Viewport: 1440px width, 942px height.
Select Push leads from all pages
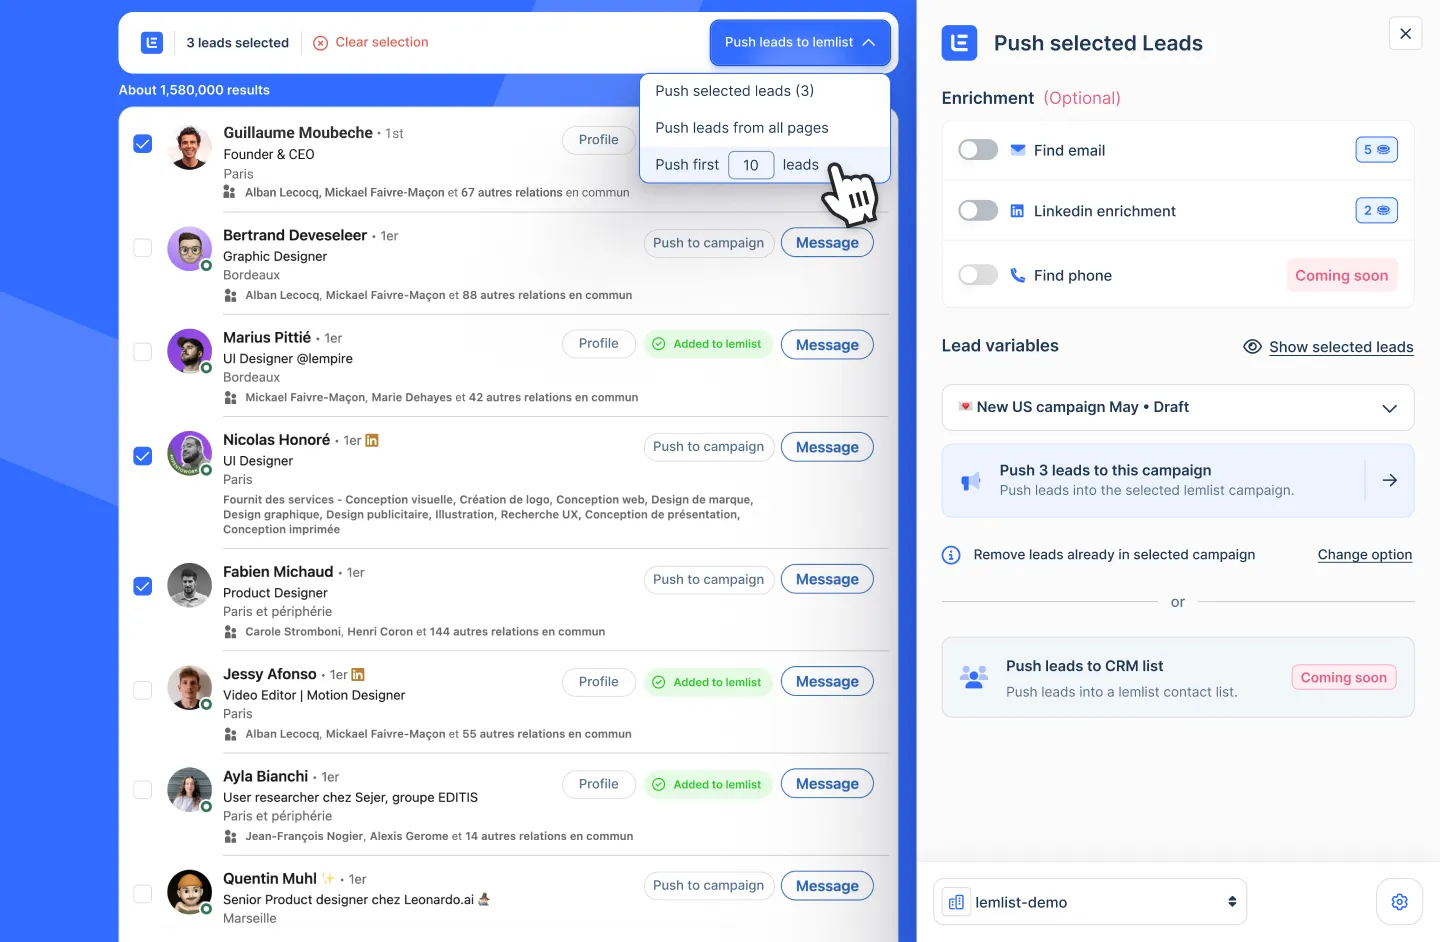click(741, 127)
